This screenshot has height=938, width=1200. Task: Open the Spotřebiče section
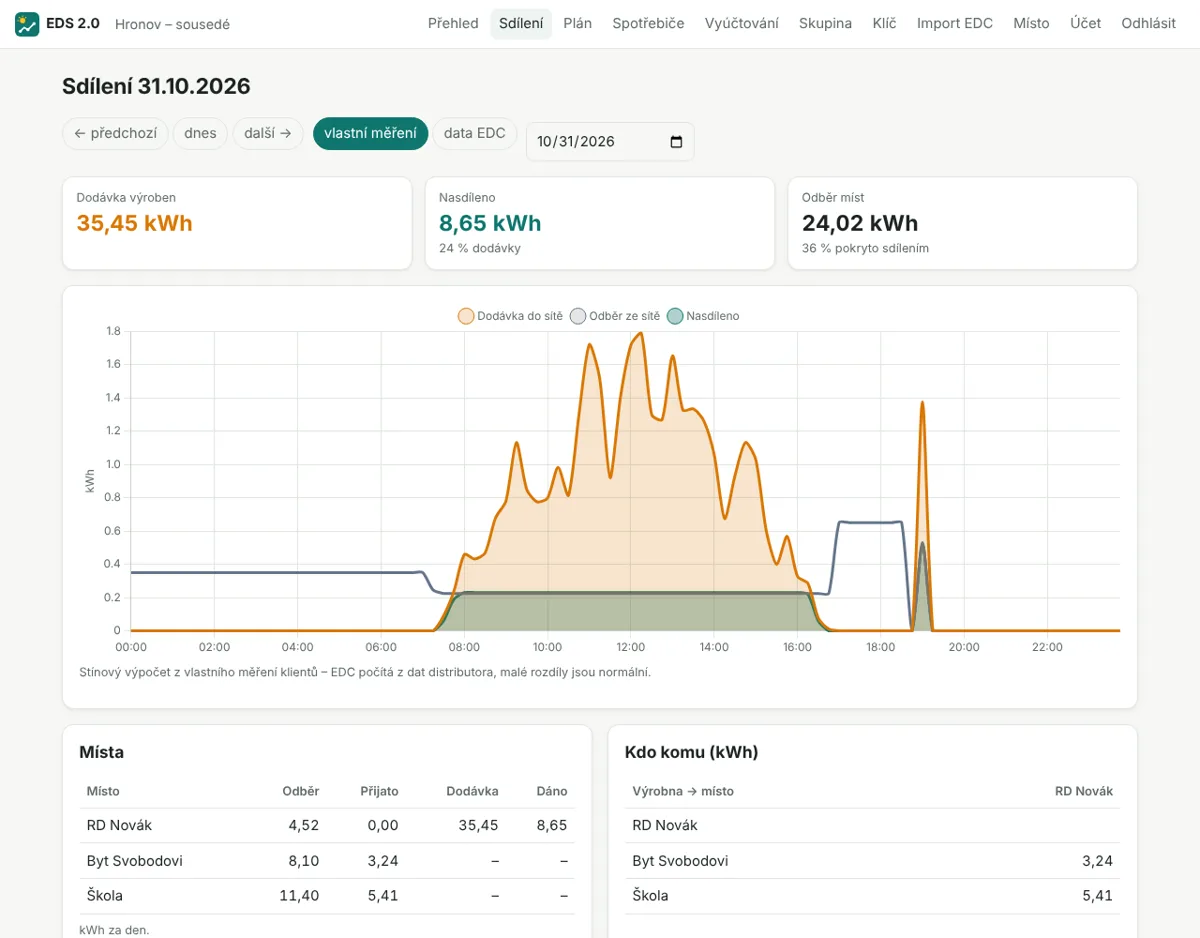(648, 23)
